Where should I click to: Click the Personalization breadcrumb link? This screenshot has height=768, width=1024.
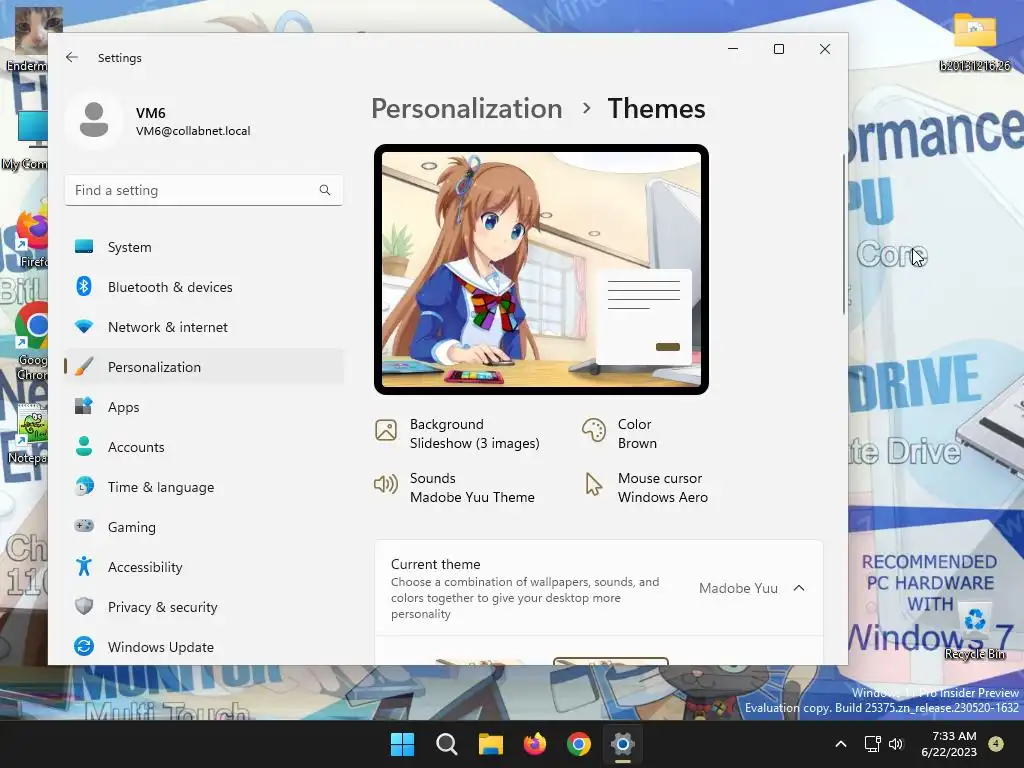point(467,108)
